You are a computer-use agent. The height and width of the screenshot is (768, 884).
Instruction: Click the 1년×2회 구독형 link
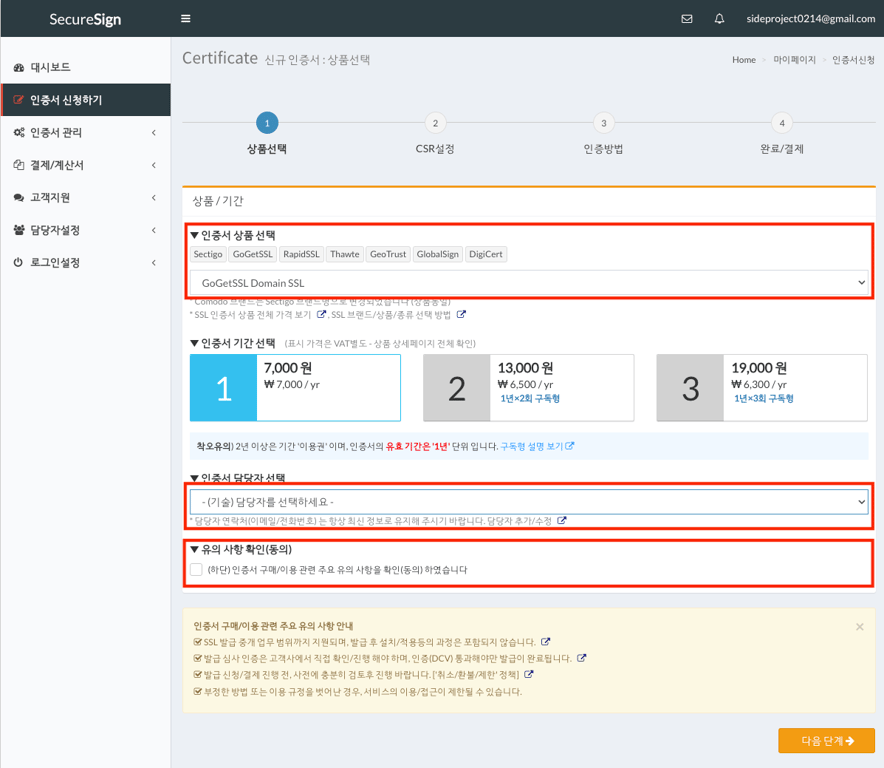530,399
